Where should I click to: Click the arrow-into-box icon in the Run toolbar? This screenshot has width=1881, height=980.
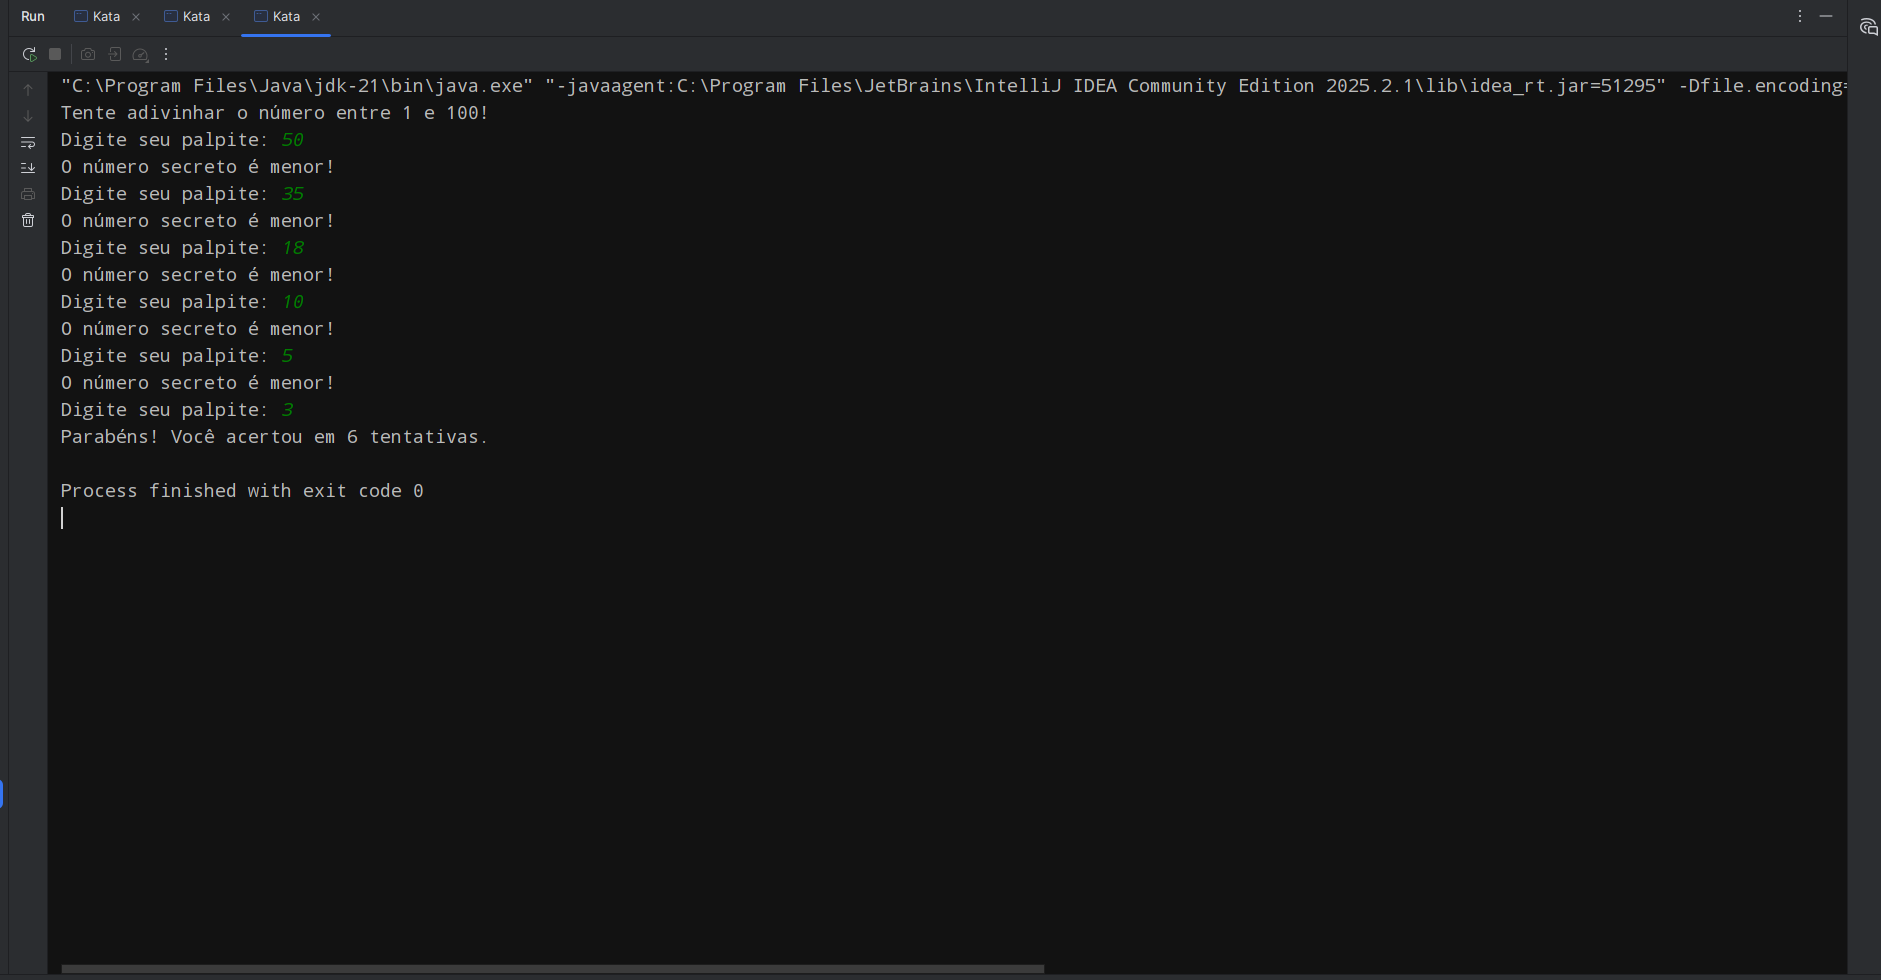click(115, 55)
